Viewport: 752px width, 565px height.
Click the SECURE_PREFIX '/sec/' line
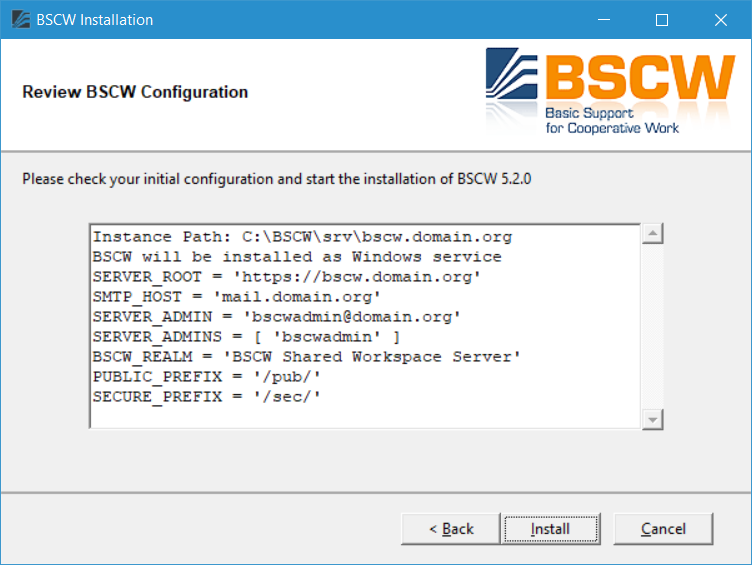pos(207,397)
